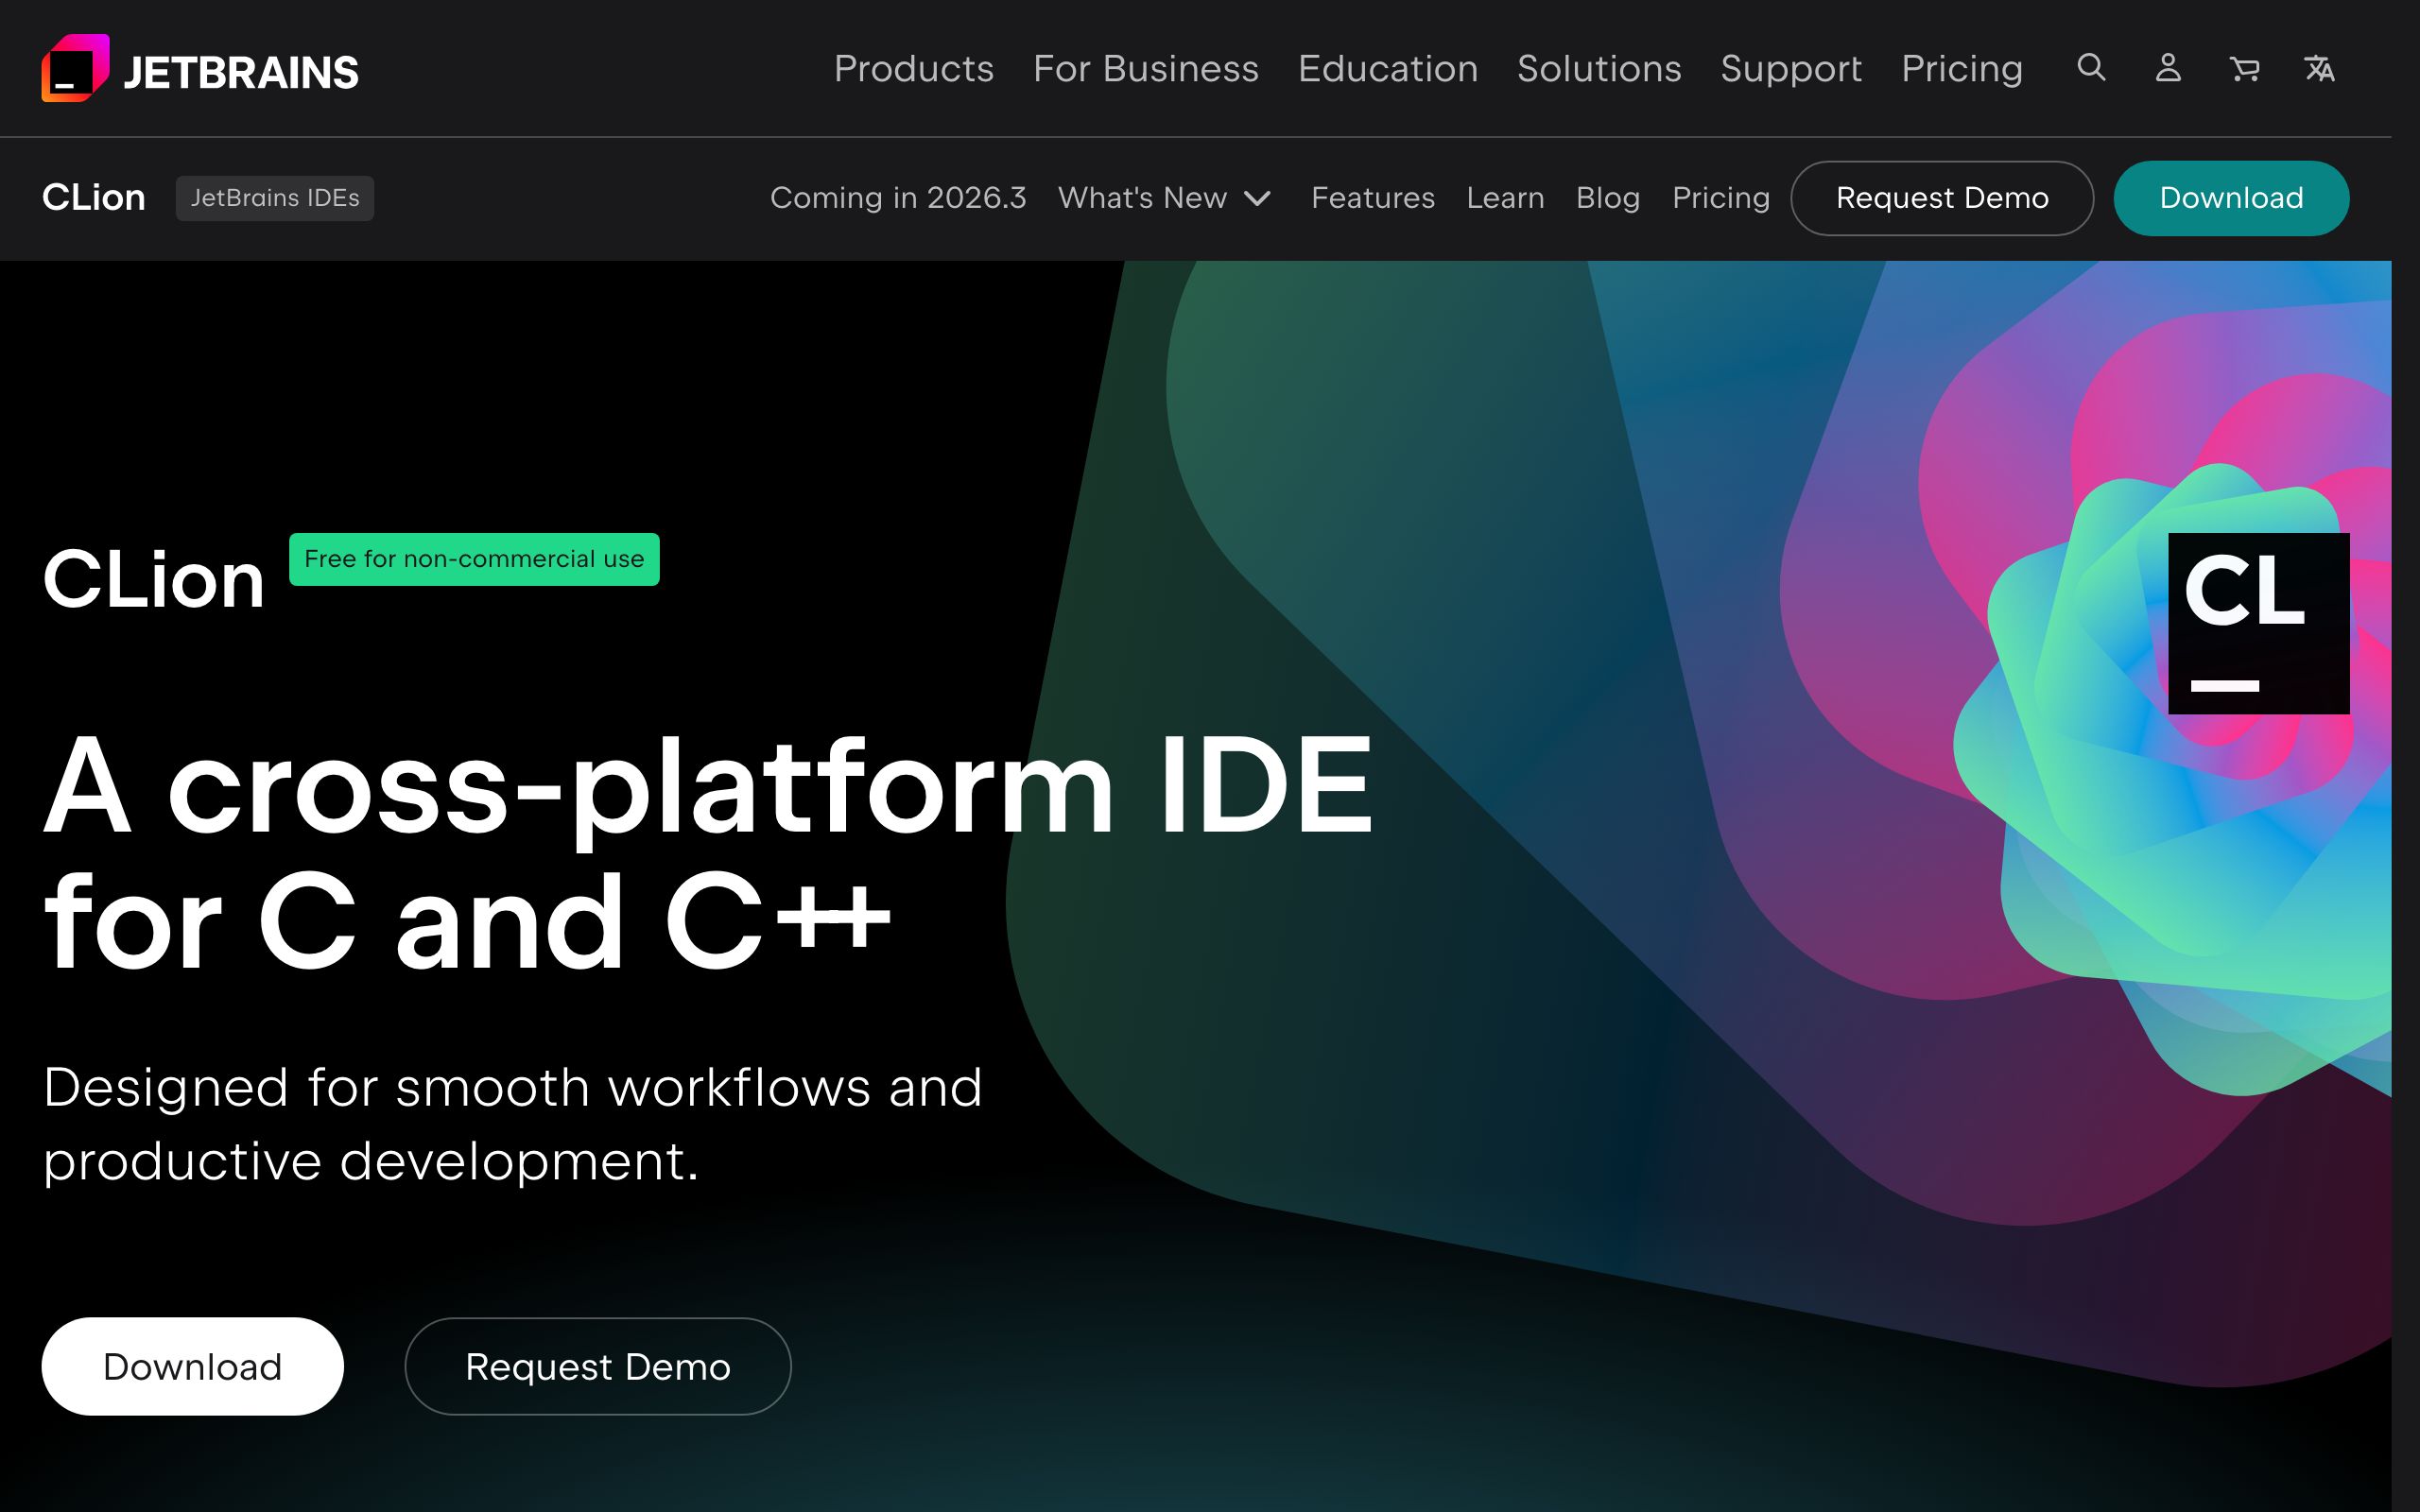Open the Features page
Screen dimensions: 2420x1512
pyautogui.click(x=1373, y=198)
